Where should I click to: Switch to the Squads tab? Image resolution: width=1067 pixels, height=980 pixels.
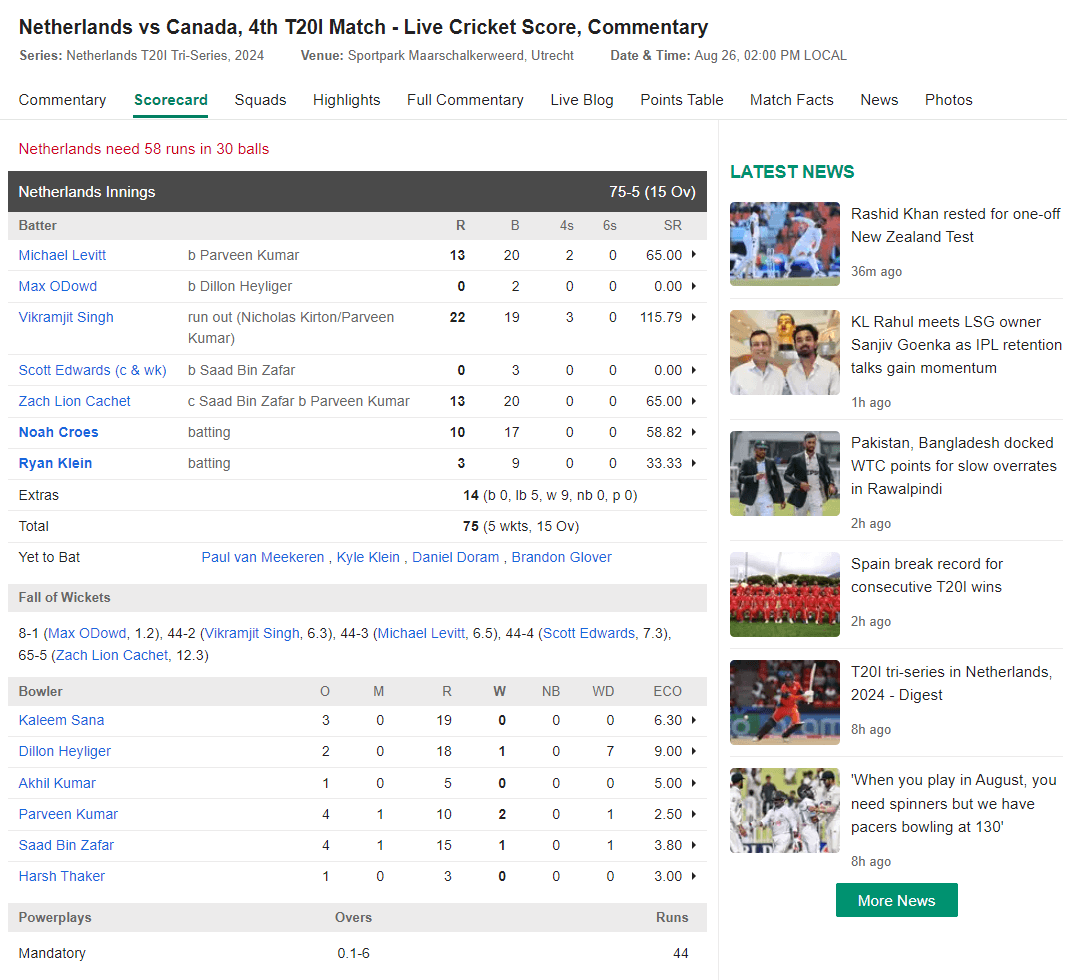260,100
